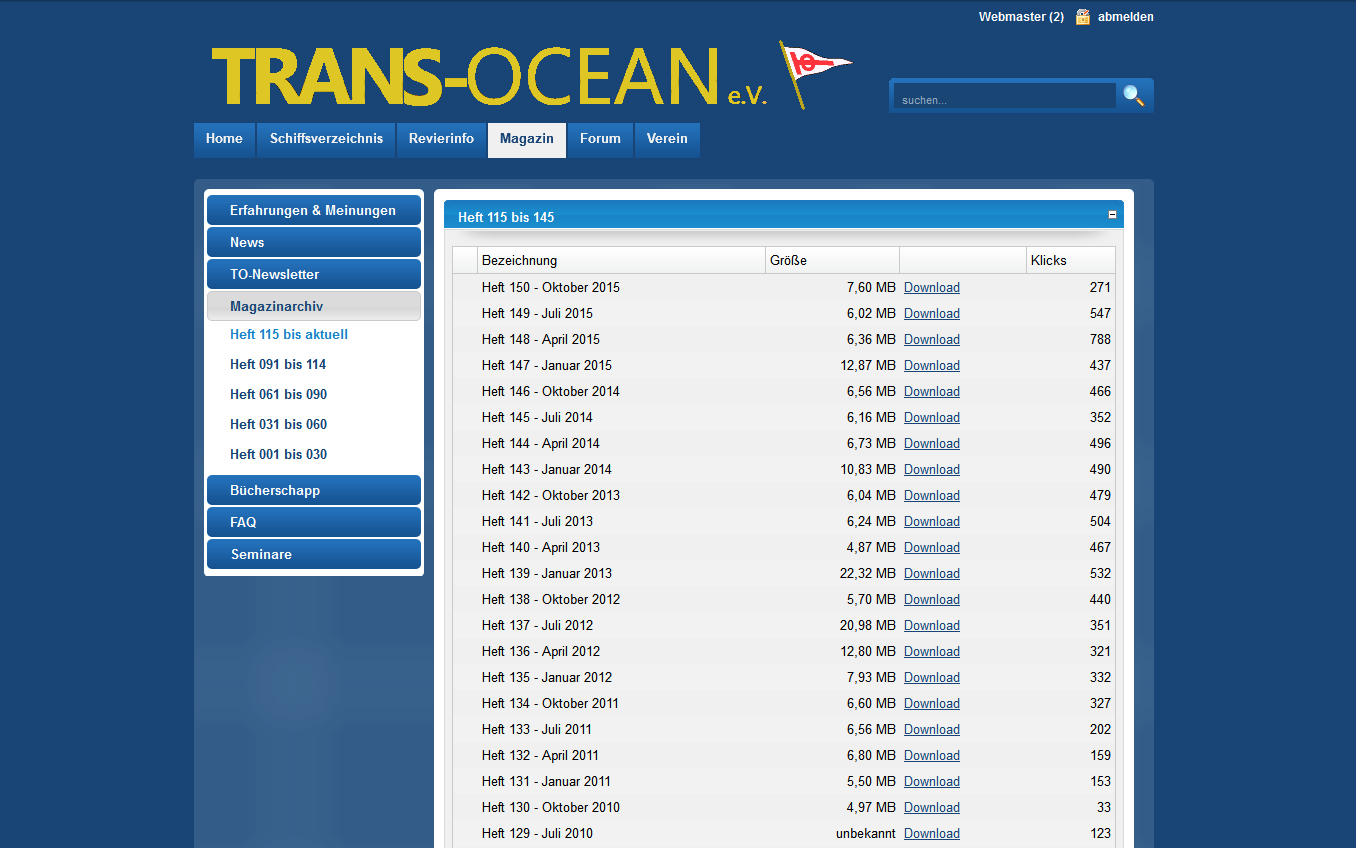Screen dimensions: 1356x848
Task: Open the Magazin tab
Action: tap(527, 139)
